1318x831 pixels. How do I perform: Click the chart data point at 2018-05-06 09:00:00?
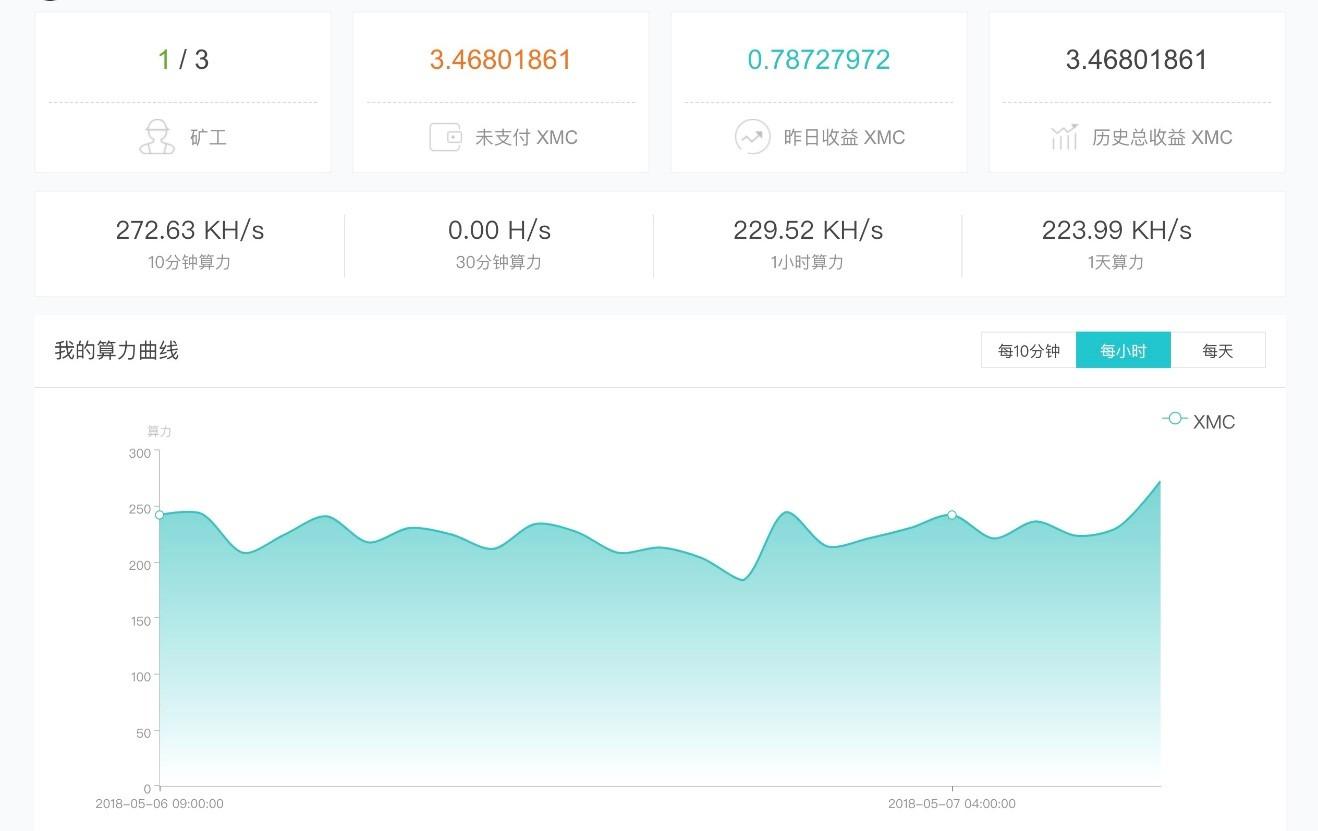[159, 515]
